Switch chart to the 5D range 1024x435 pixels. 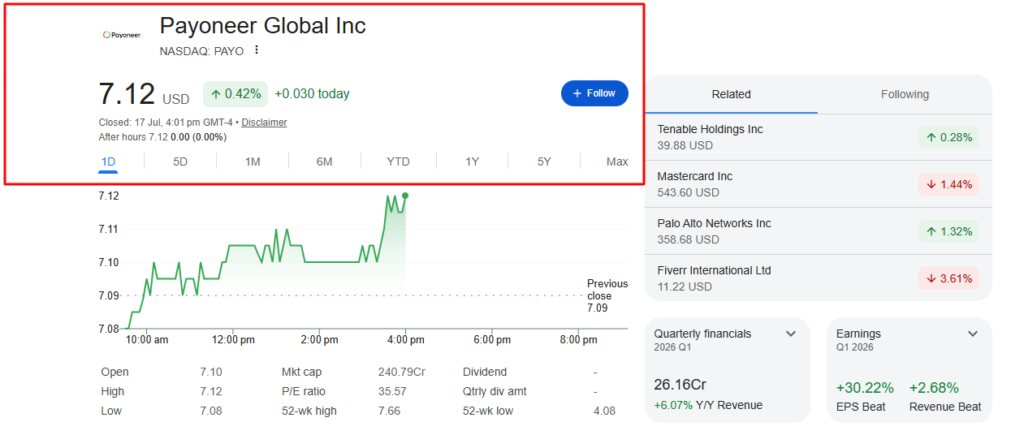click(x=180, y=162)
